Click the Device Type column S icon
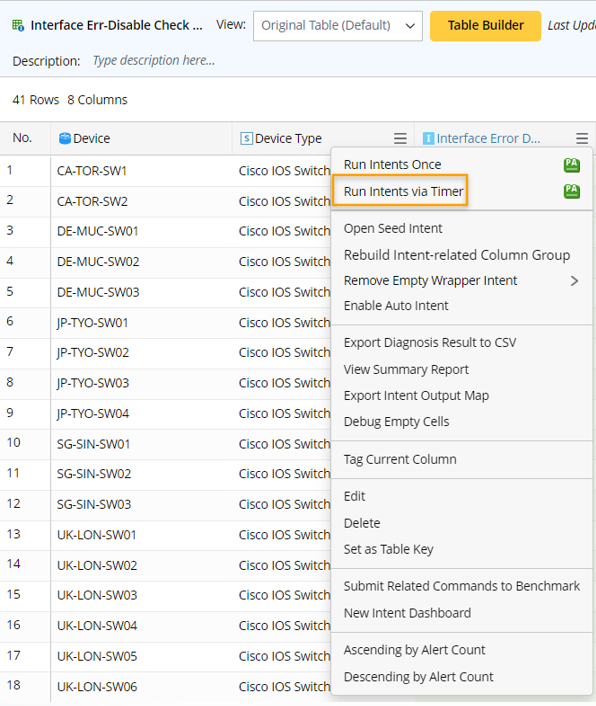Screen dimensions: 596x706 click(246, 138)
